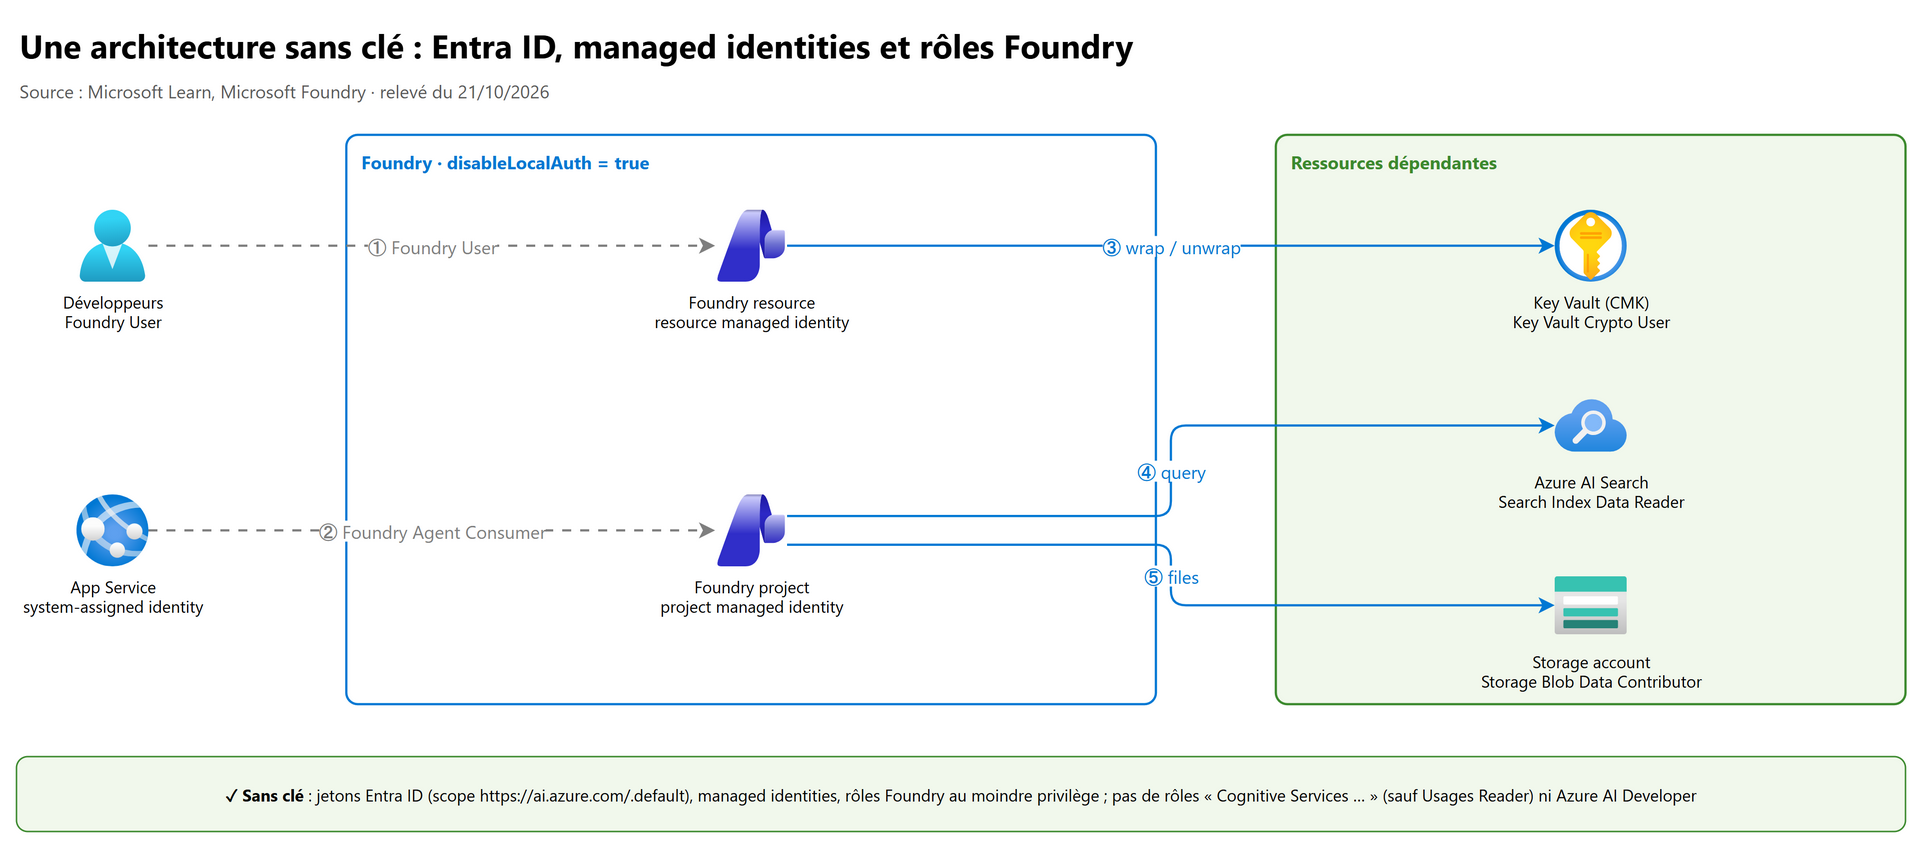Click the 'Foundry project' caption
Screen dimensions: 1925x851
click(x=751, y=588)
